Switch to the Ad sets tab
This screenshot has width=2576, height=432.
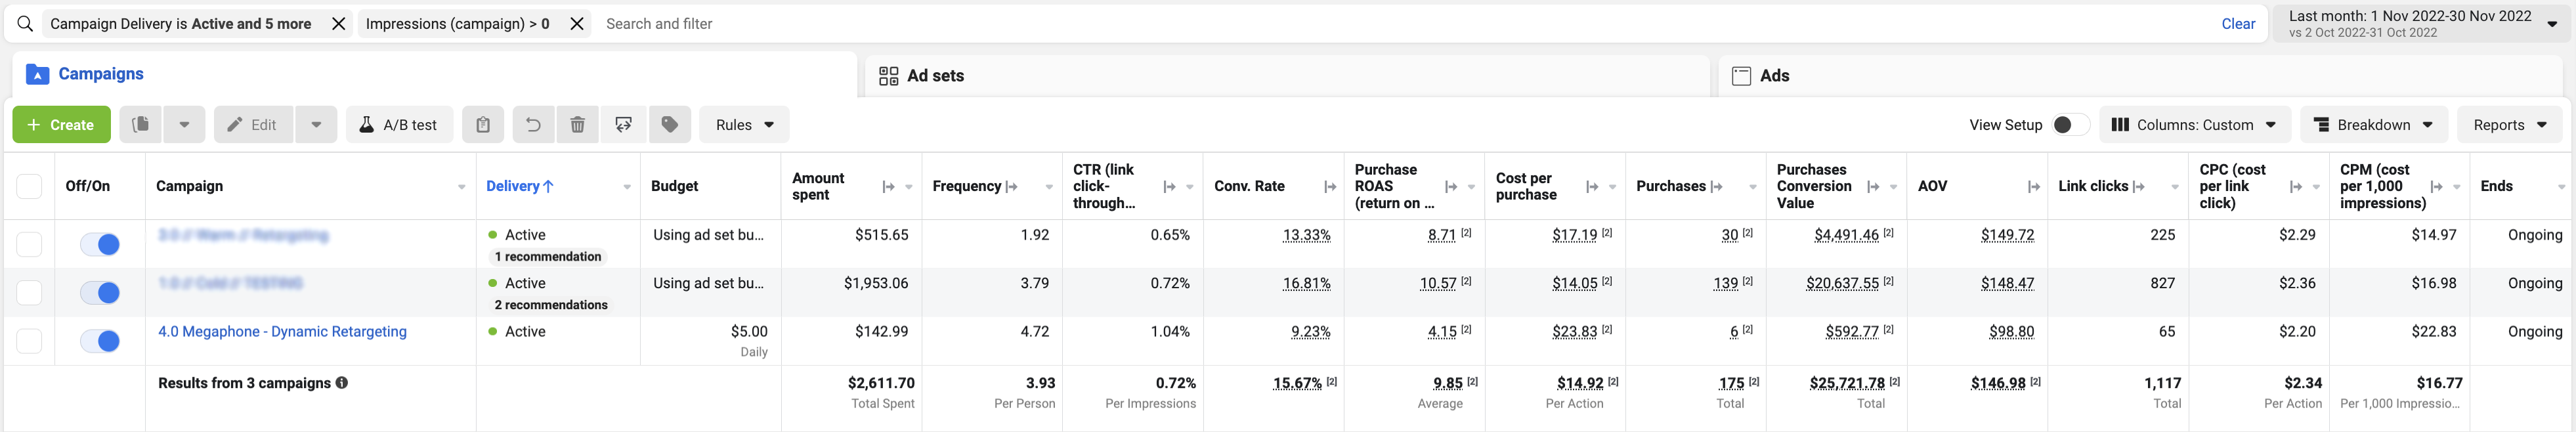(935, 76)
